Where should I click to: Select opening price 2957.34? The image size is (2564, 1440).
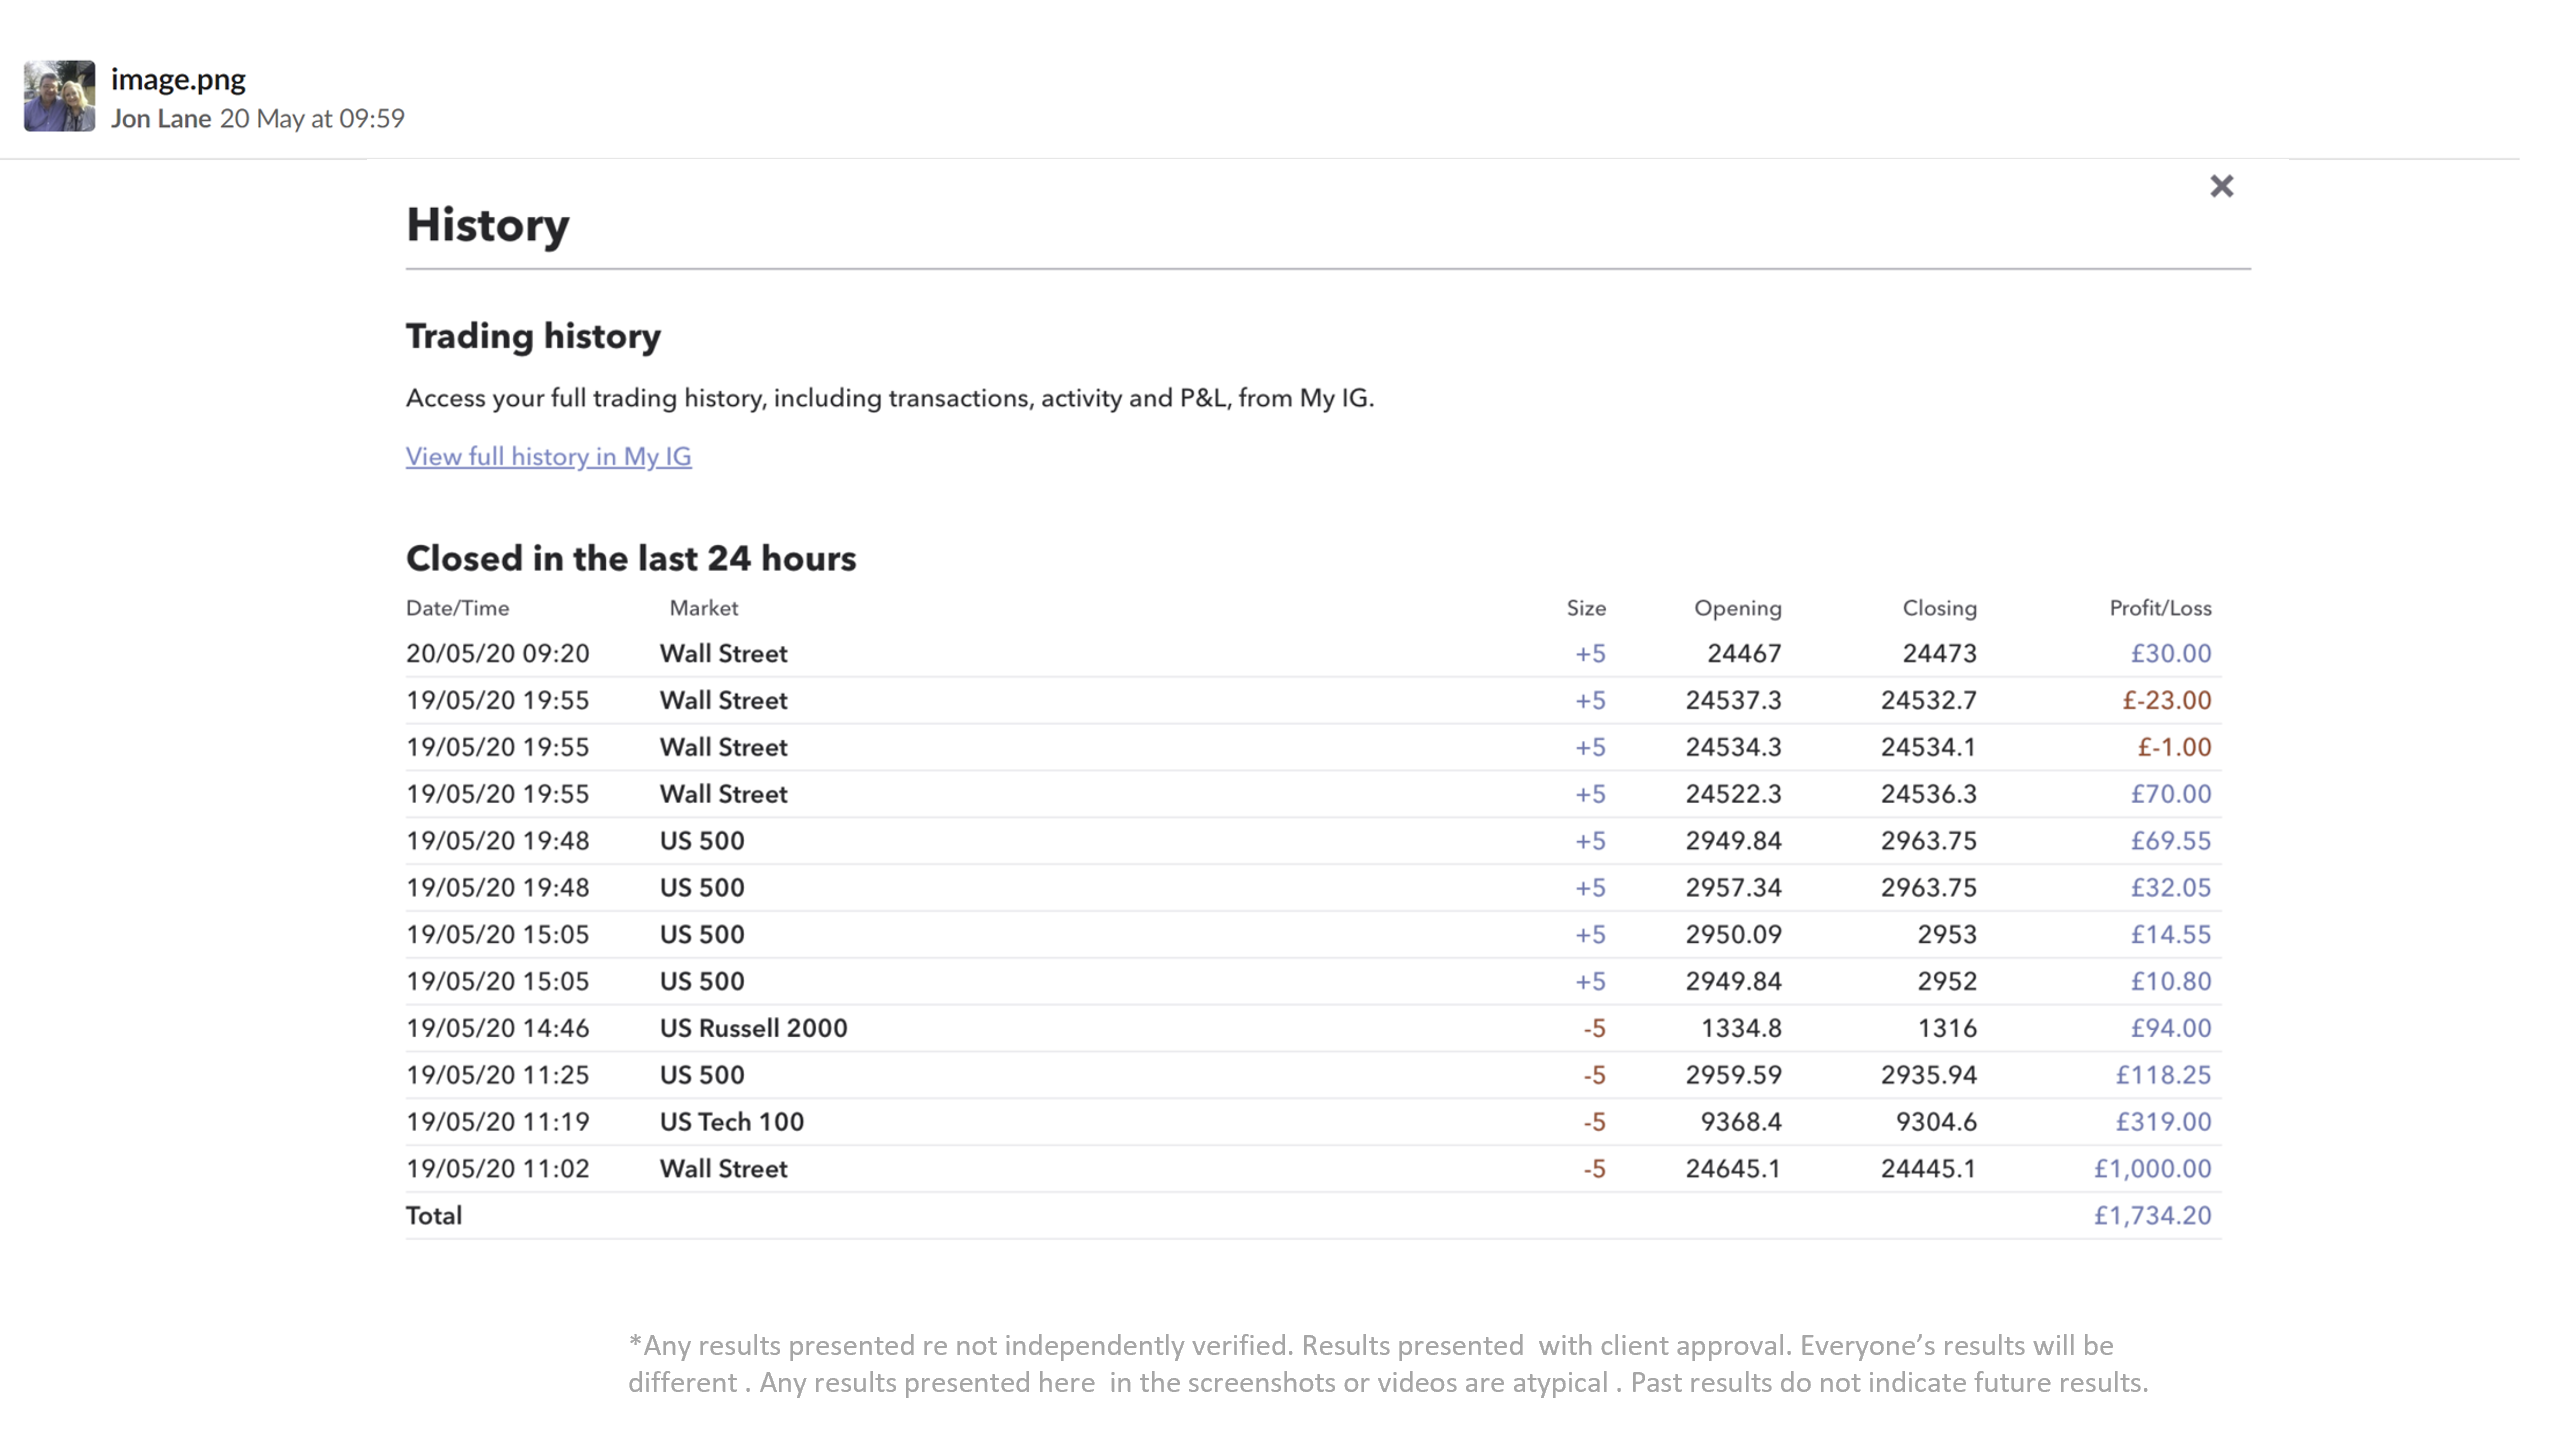click(x=1733, y=888)
